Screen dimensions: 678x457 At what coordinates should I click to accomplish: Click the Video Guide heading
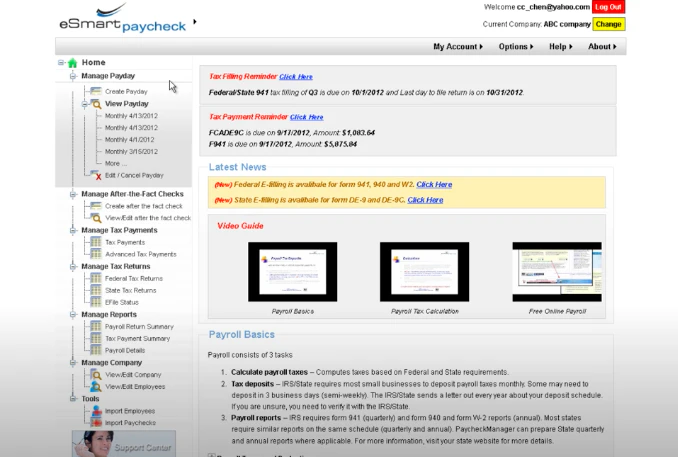pos(240,226)
